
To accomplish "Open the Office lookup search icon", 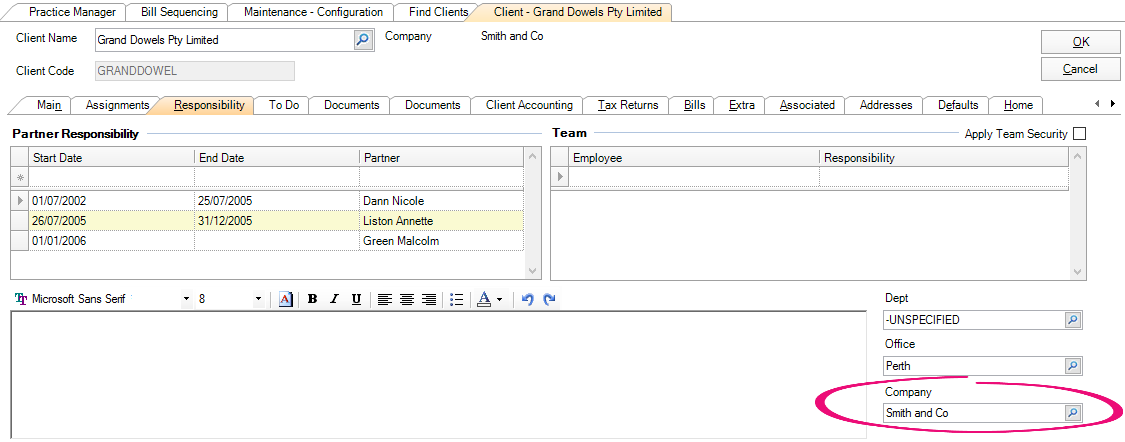I will click(x=1072, y=366).
